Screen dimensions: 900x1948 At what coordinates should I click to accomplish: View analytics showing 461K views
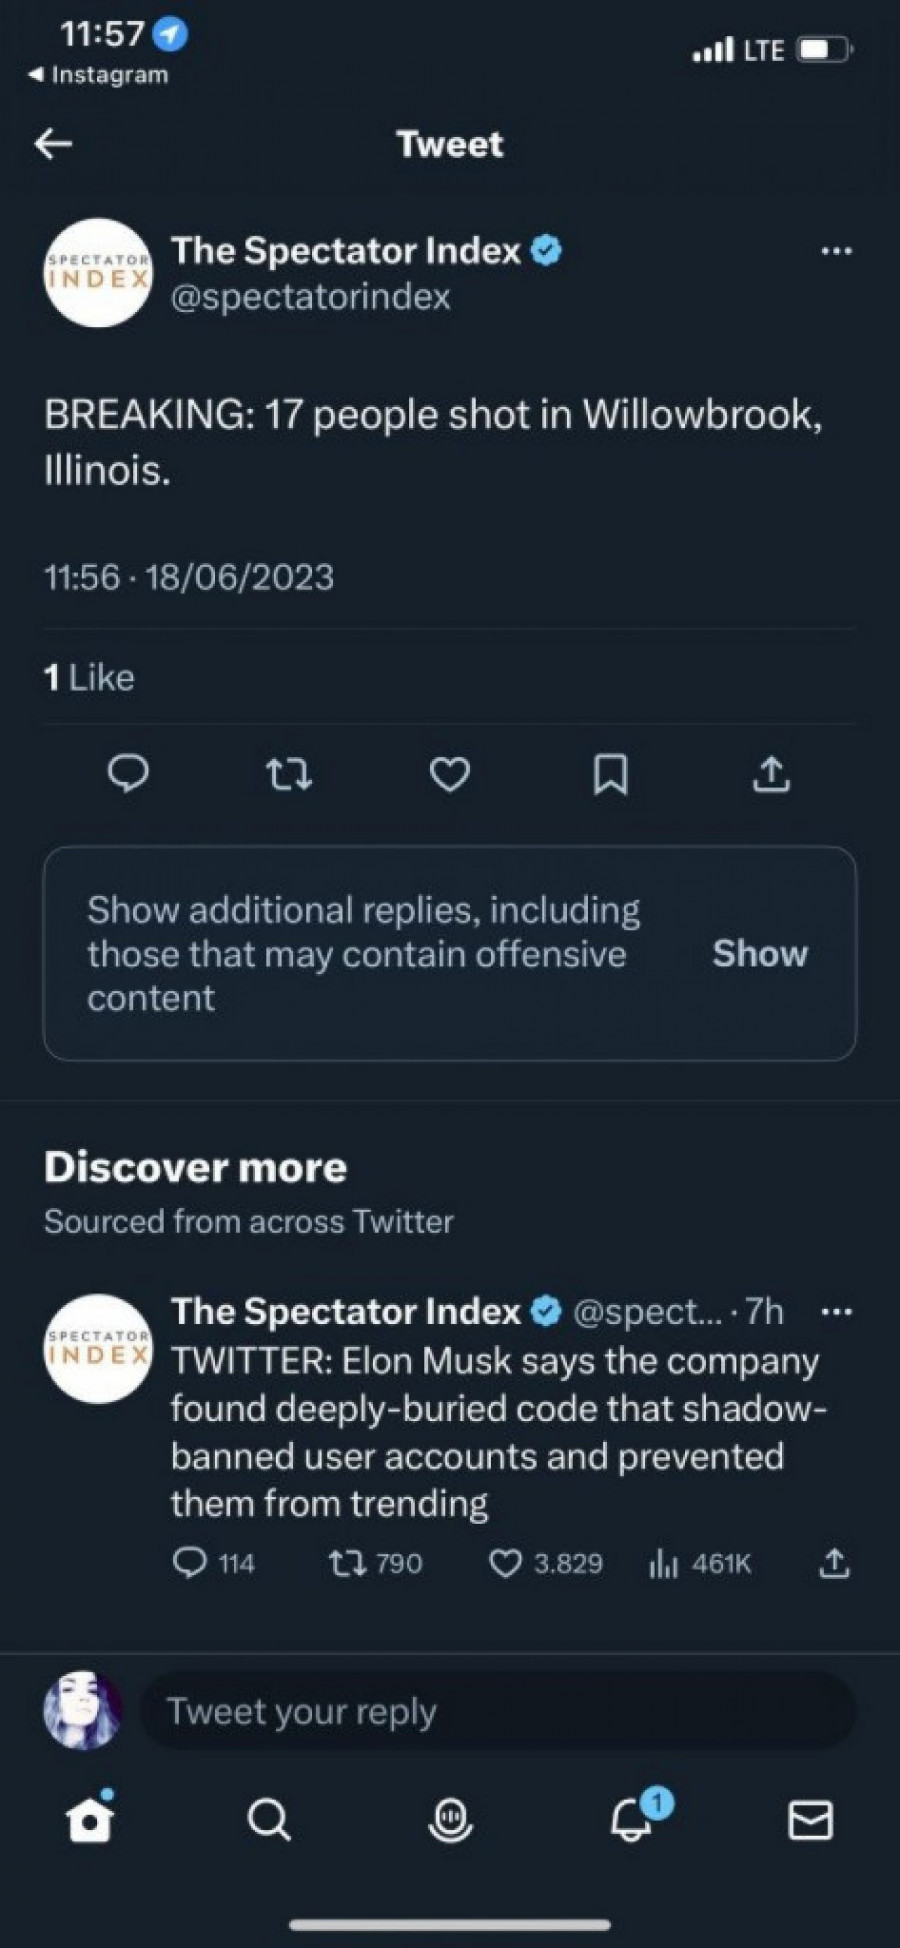pos(663,1562)
